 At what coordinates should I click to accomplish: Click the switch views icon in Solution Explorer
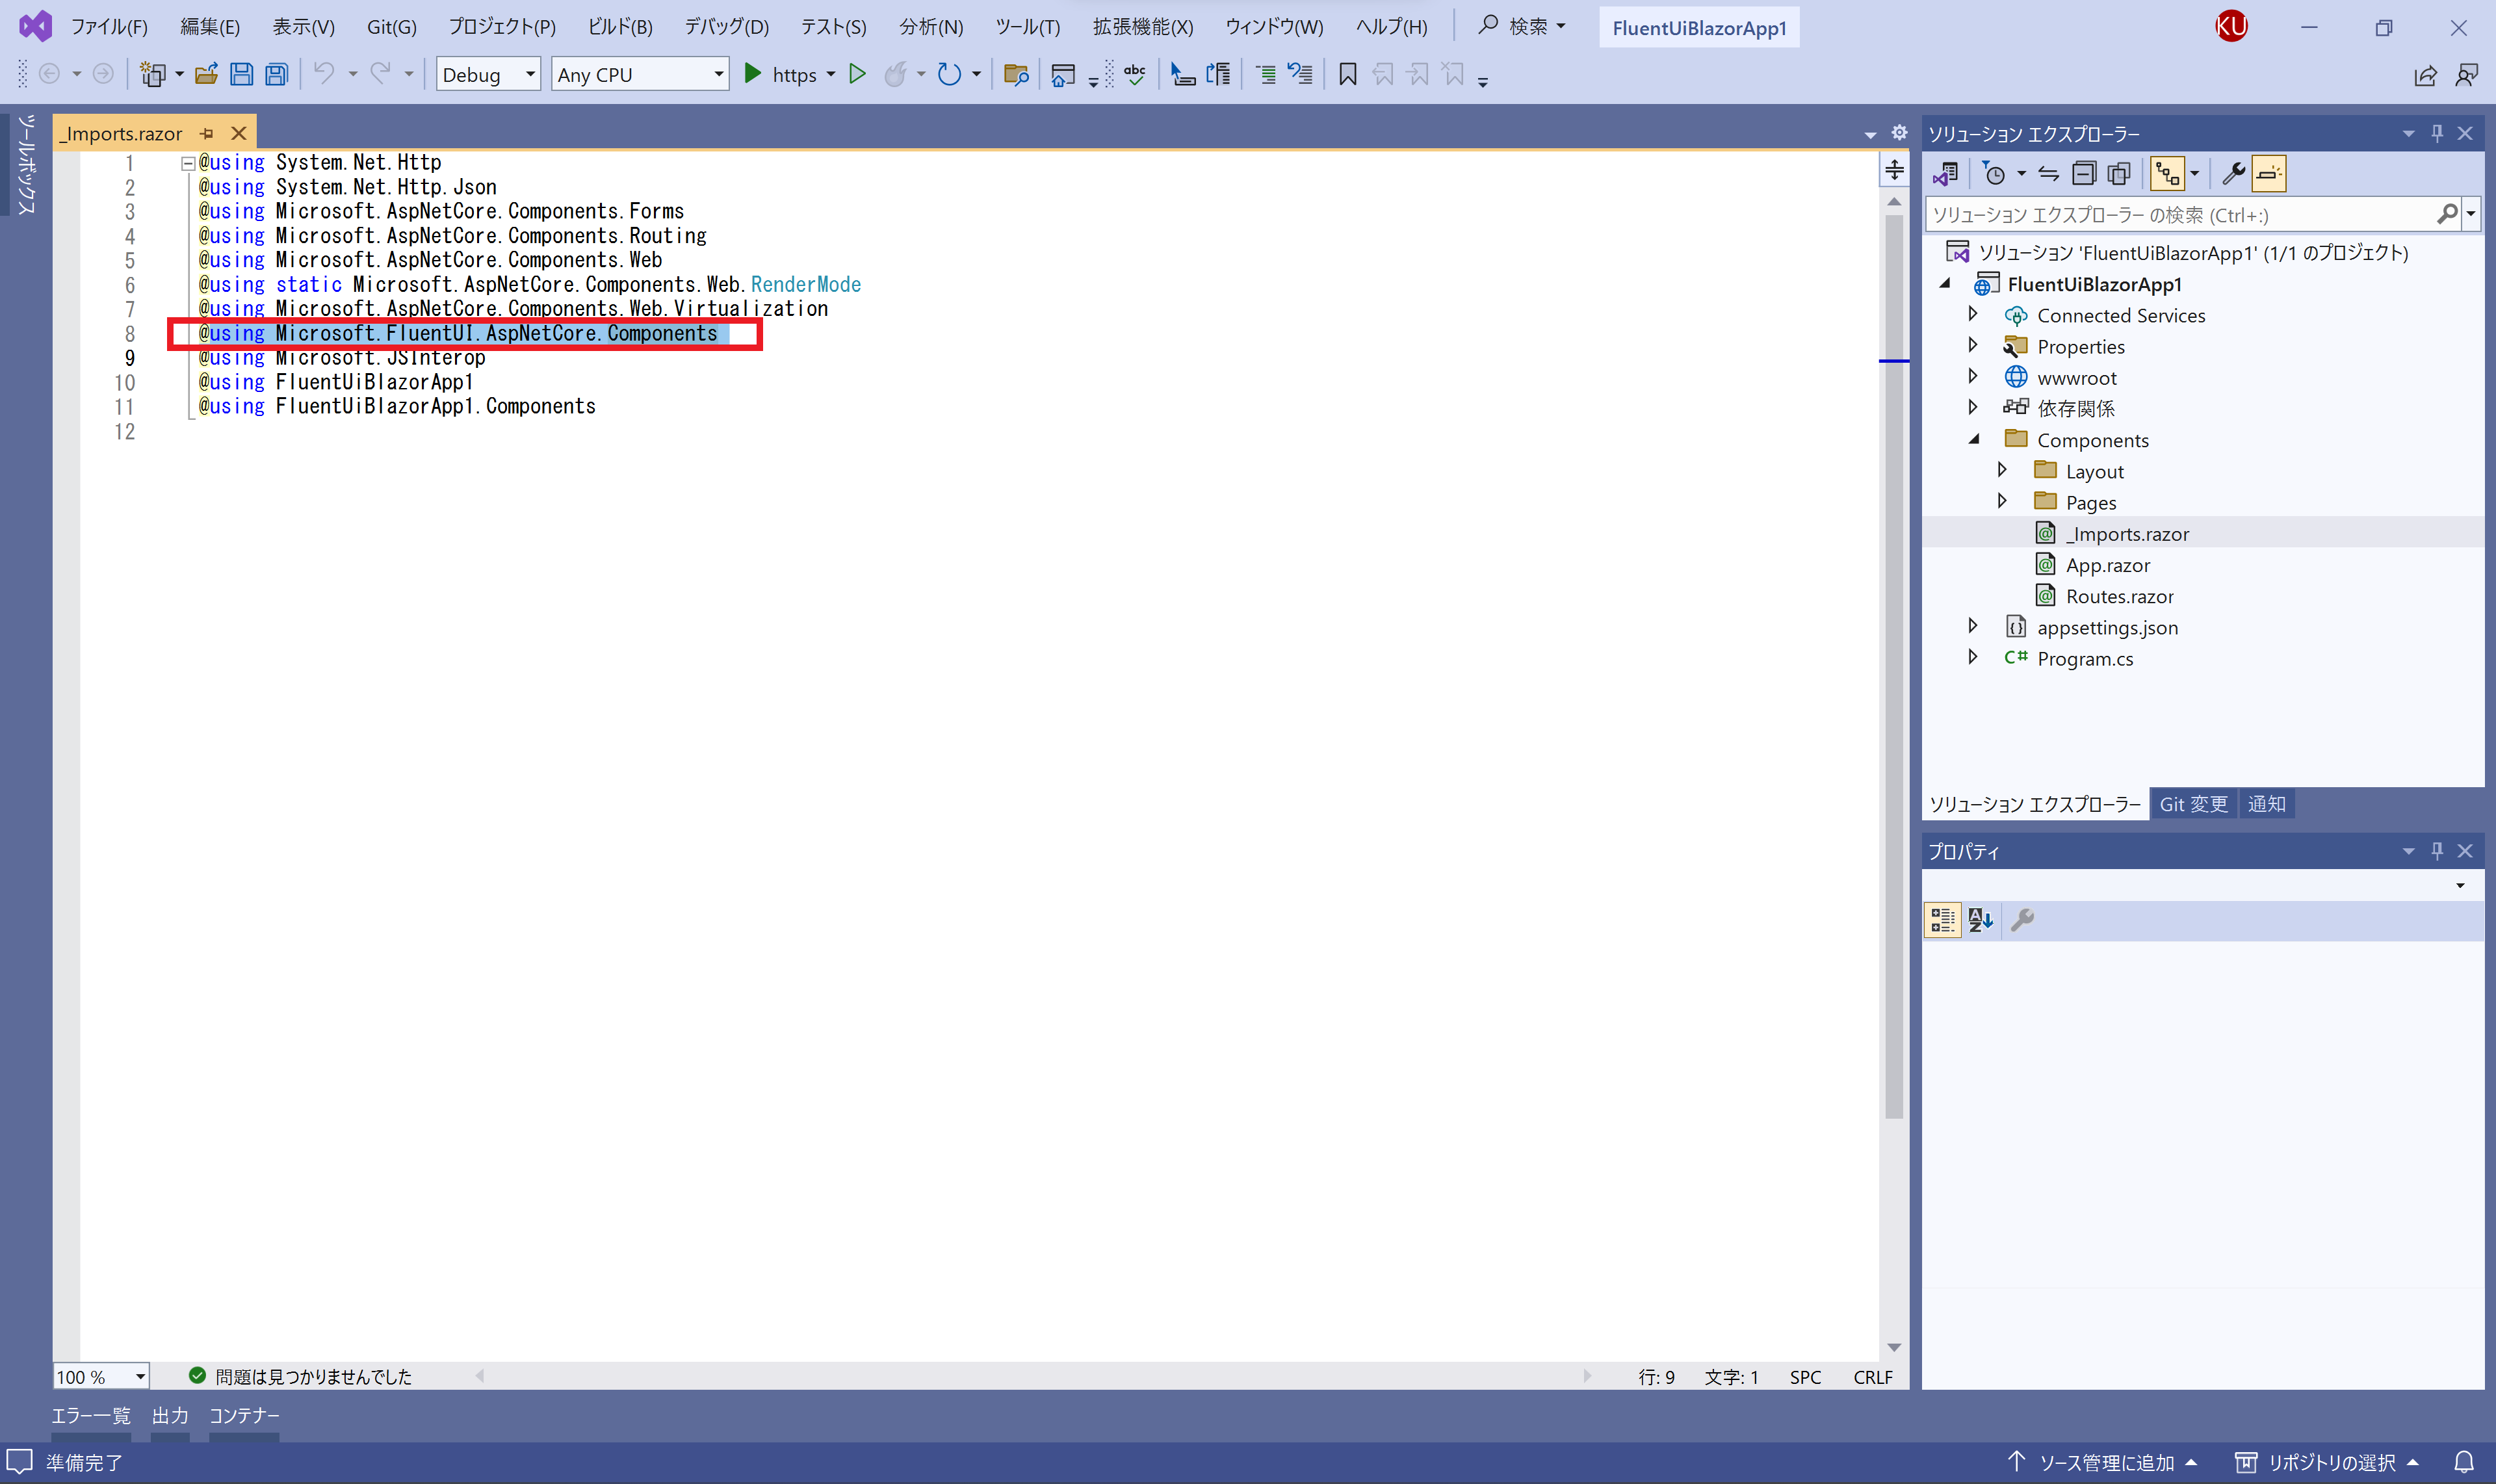(1946, 174)
